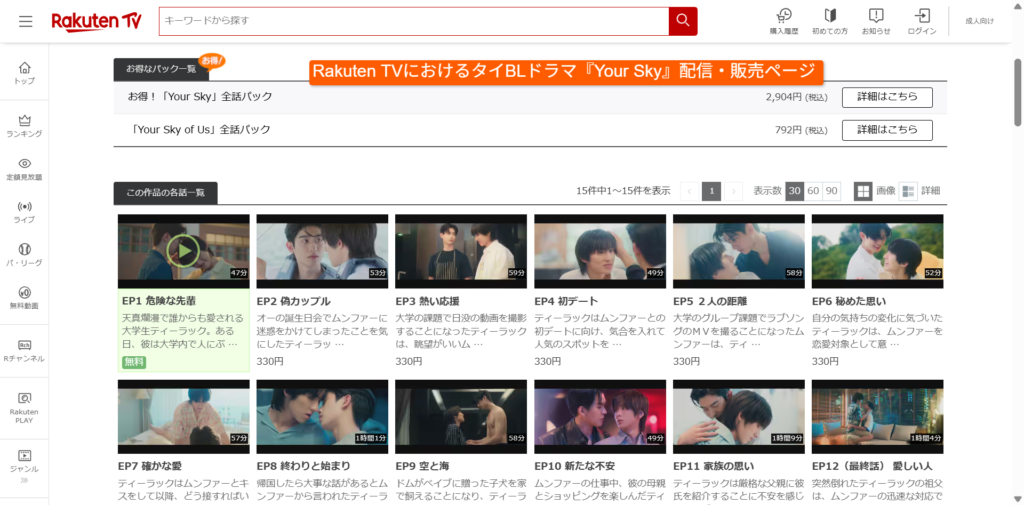The height and width of the screenshot is (505, 1024).
Task: Click EP9 空と海 title link
Action: [423, 466]
